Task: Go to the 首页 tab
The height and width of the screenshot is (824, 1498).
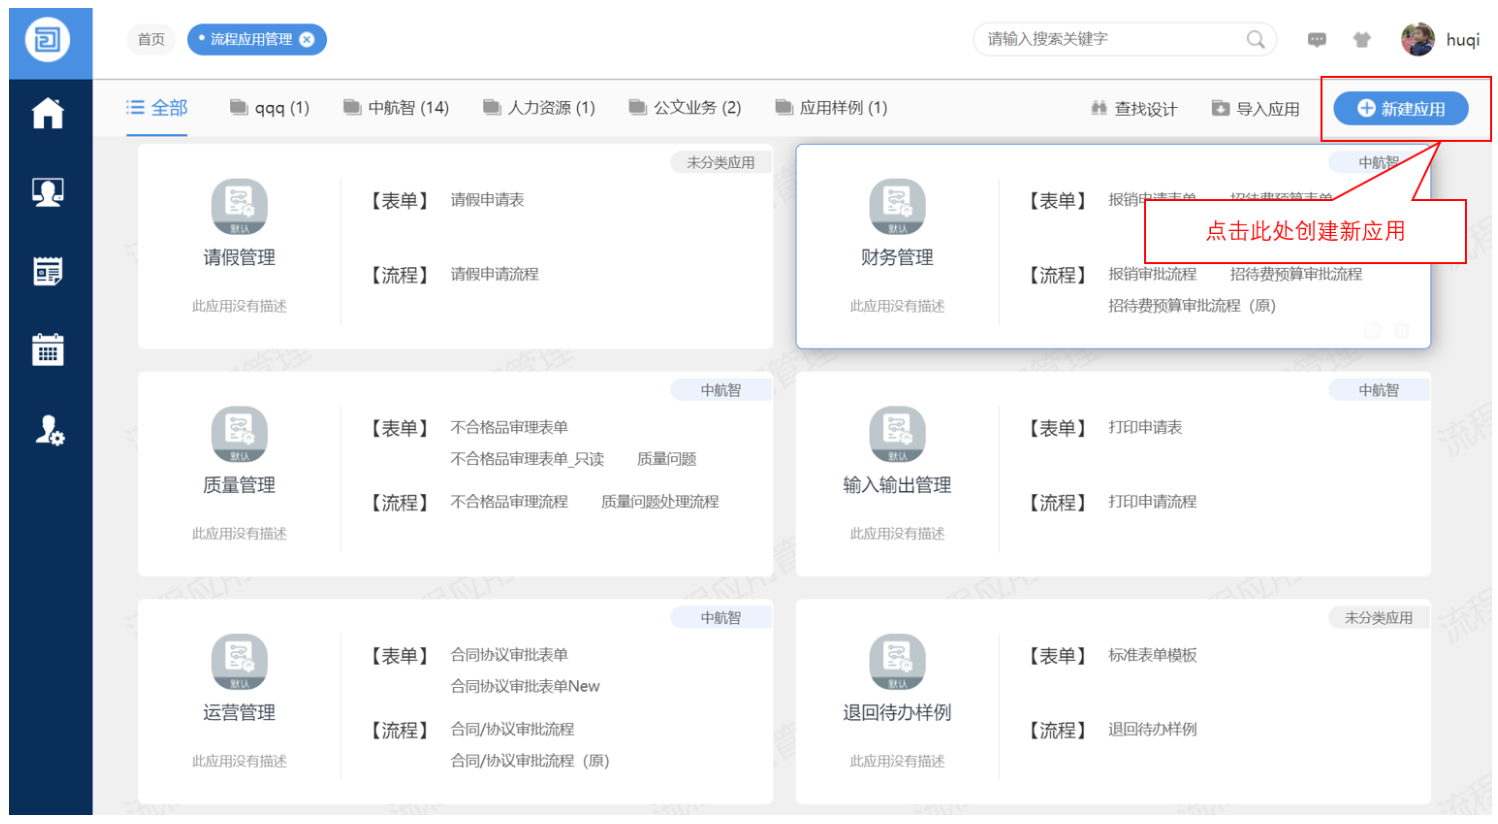Action: coord(151,40)
